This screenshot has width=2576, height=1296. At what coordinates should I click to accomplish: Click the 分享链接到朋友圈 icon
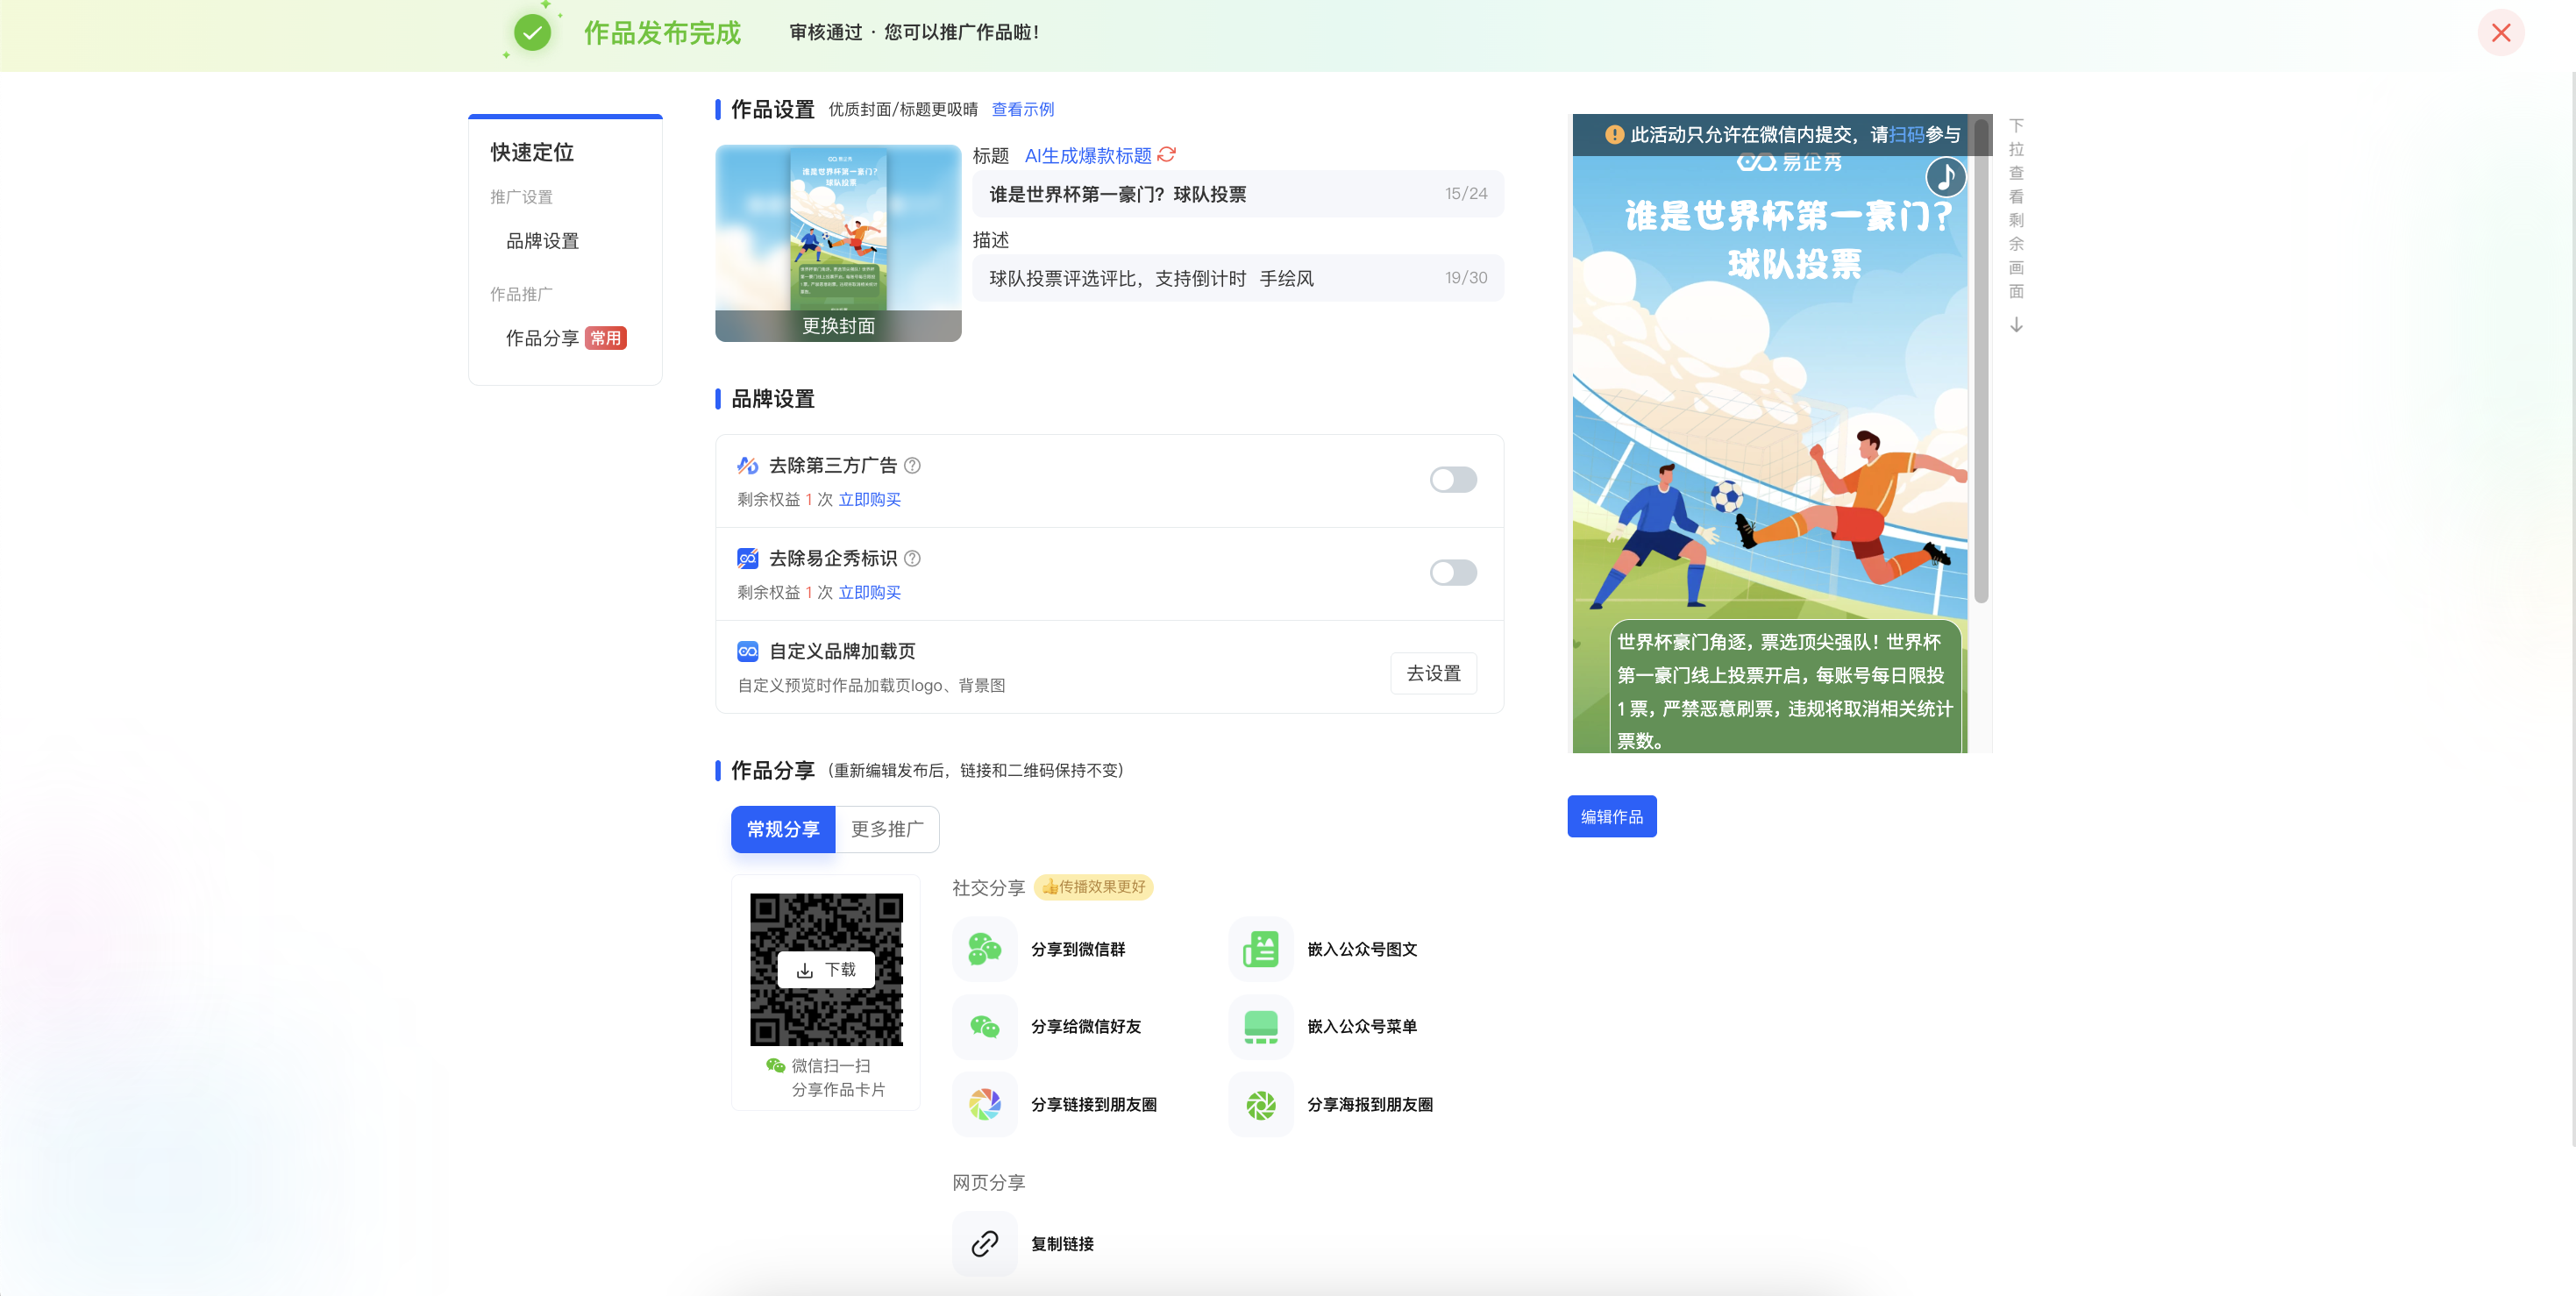pos(984,1104)
